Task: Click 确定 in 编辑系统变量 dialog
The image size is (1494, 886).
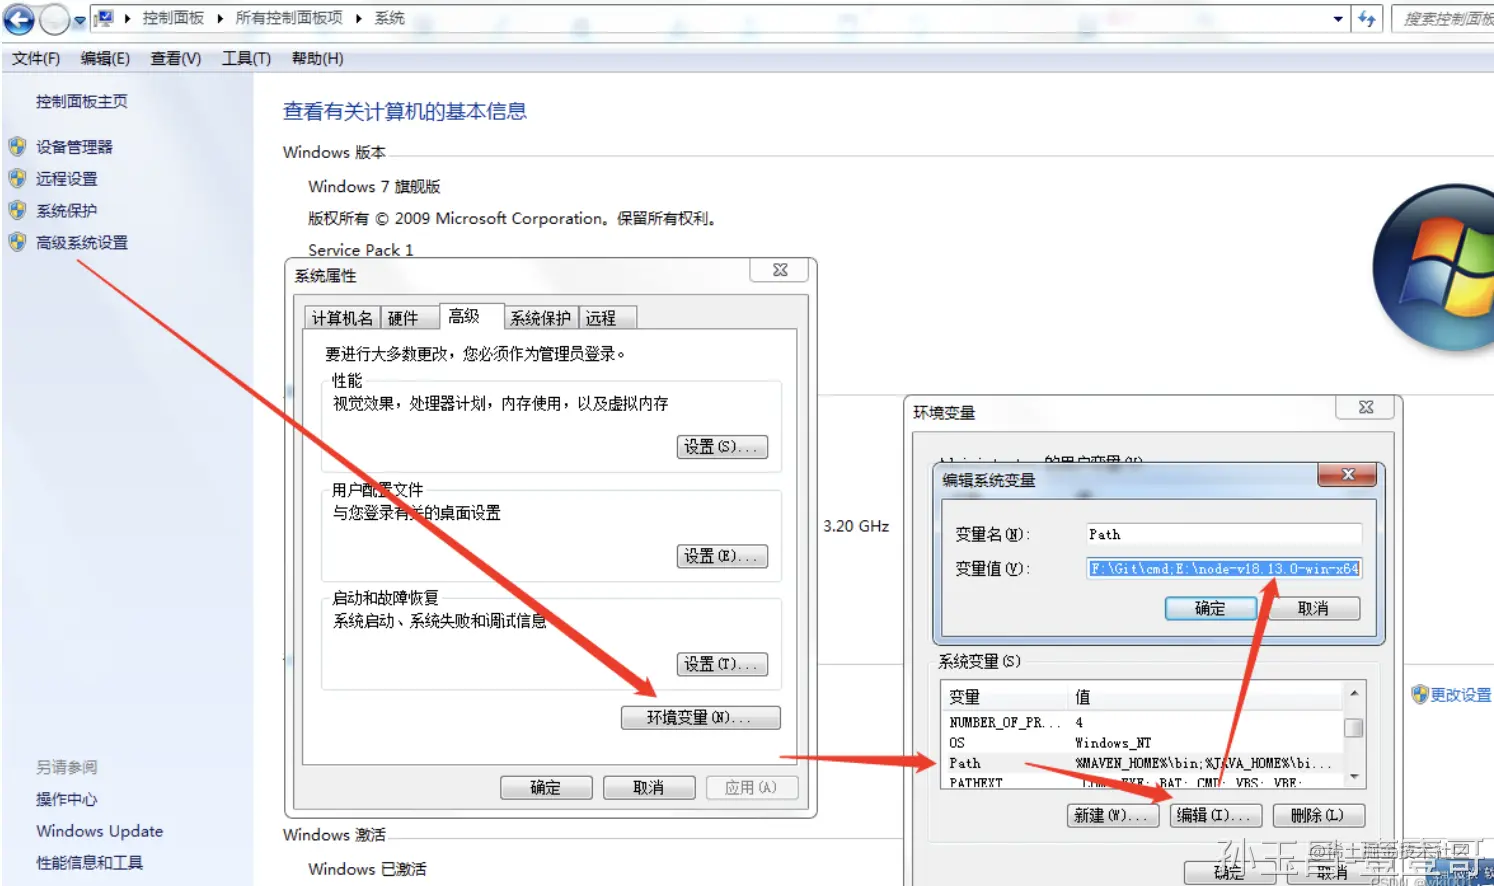Action: pos(1211,608)
